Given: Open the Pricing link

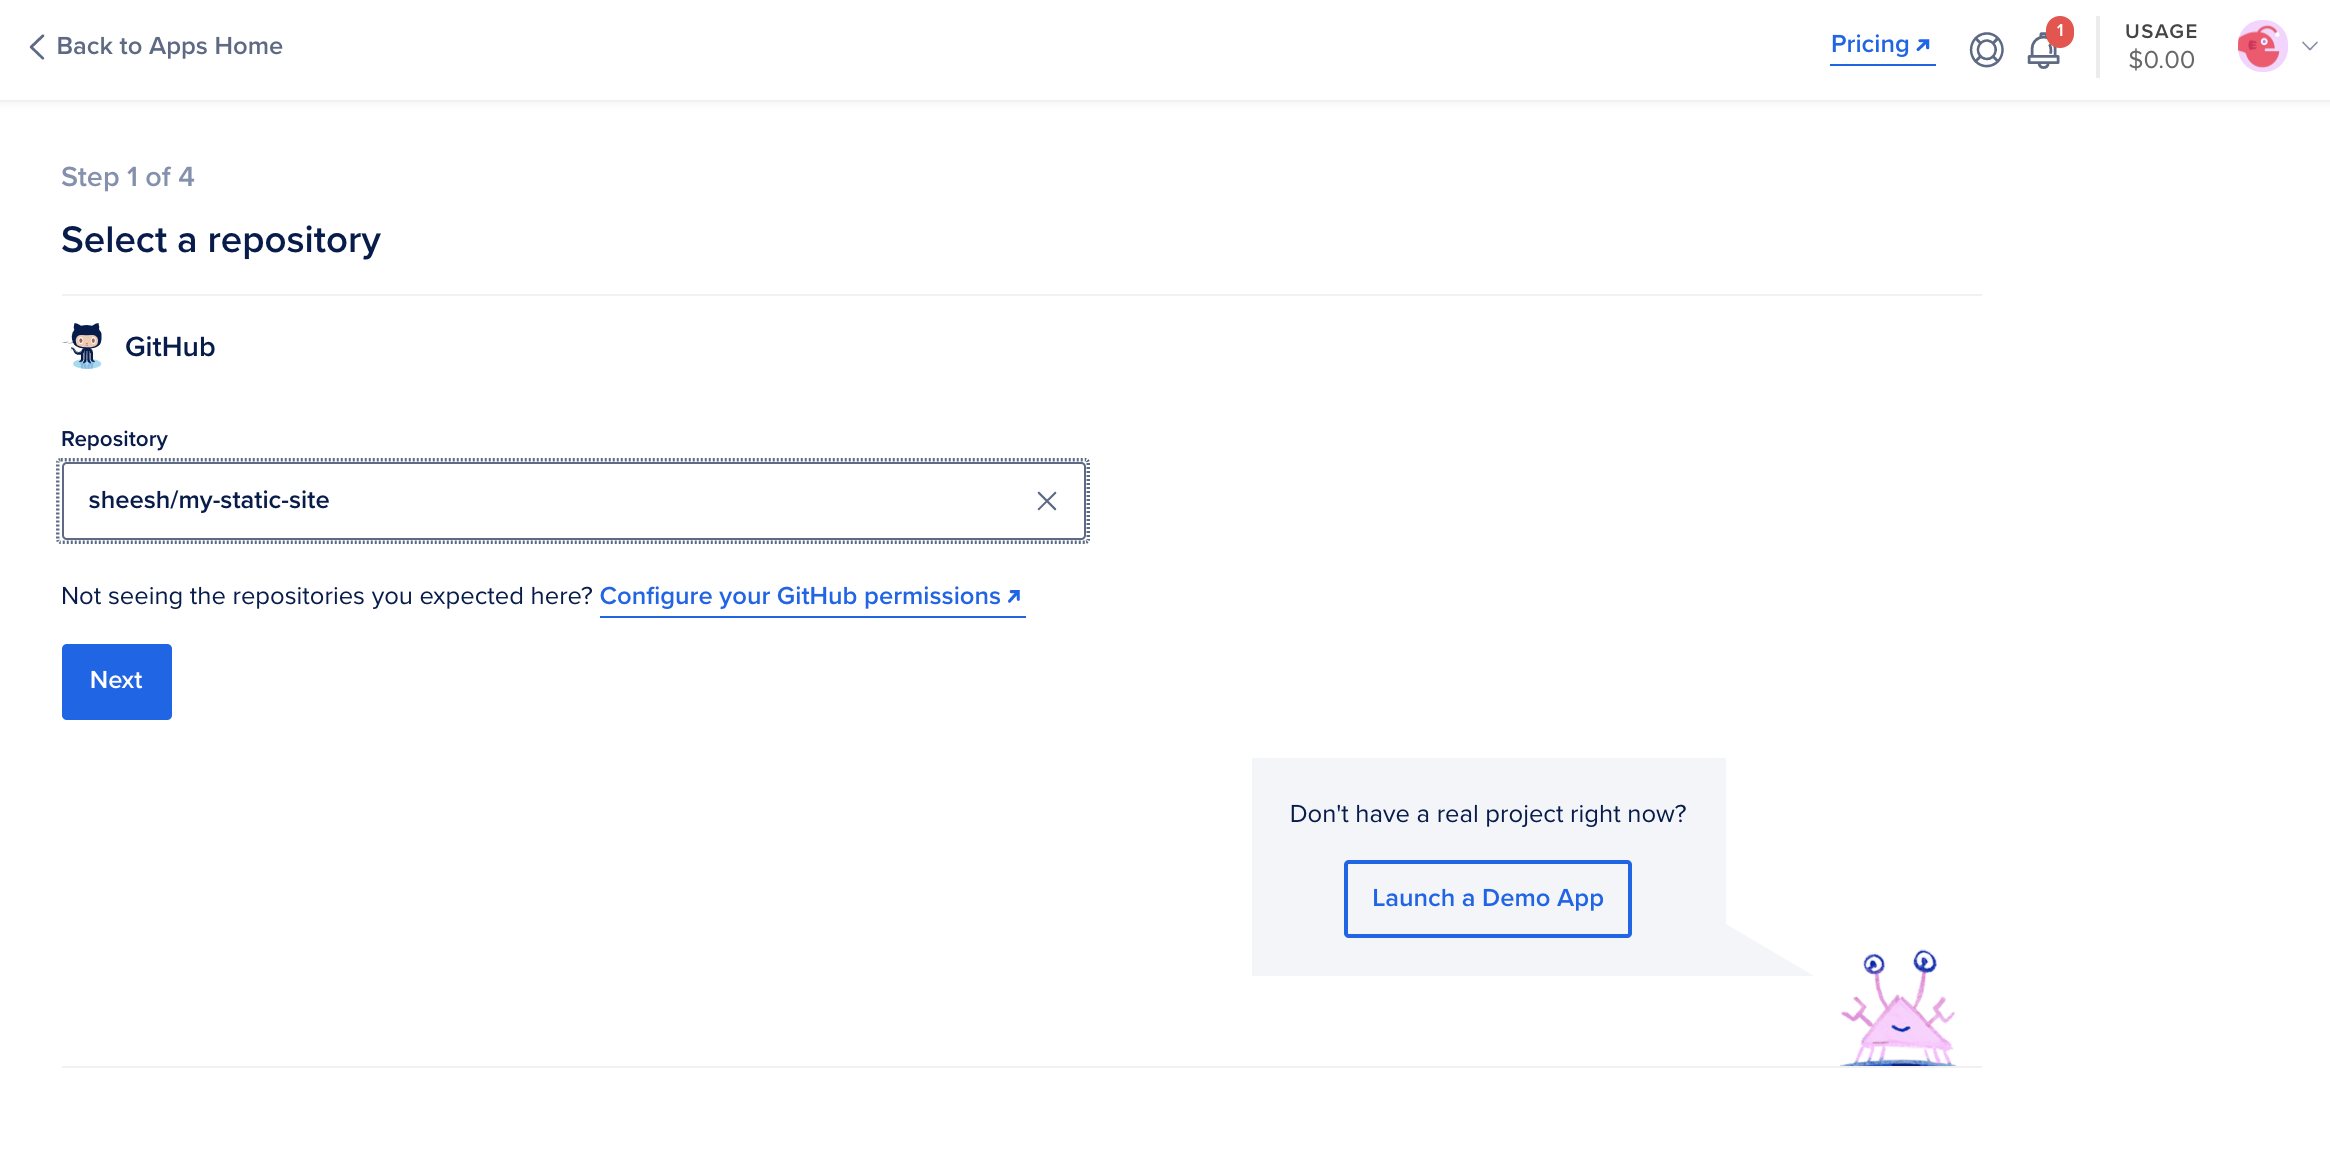Looking at the screenshot, I should click(x=1869, y=45).
